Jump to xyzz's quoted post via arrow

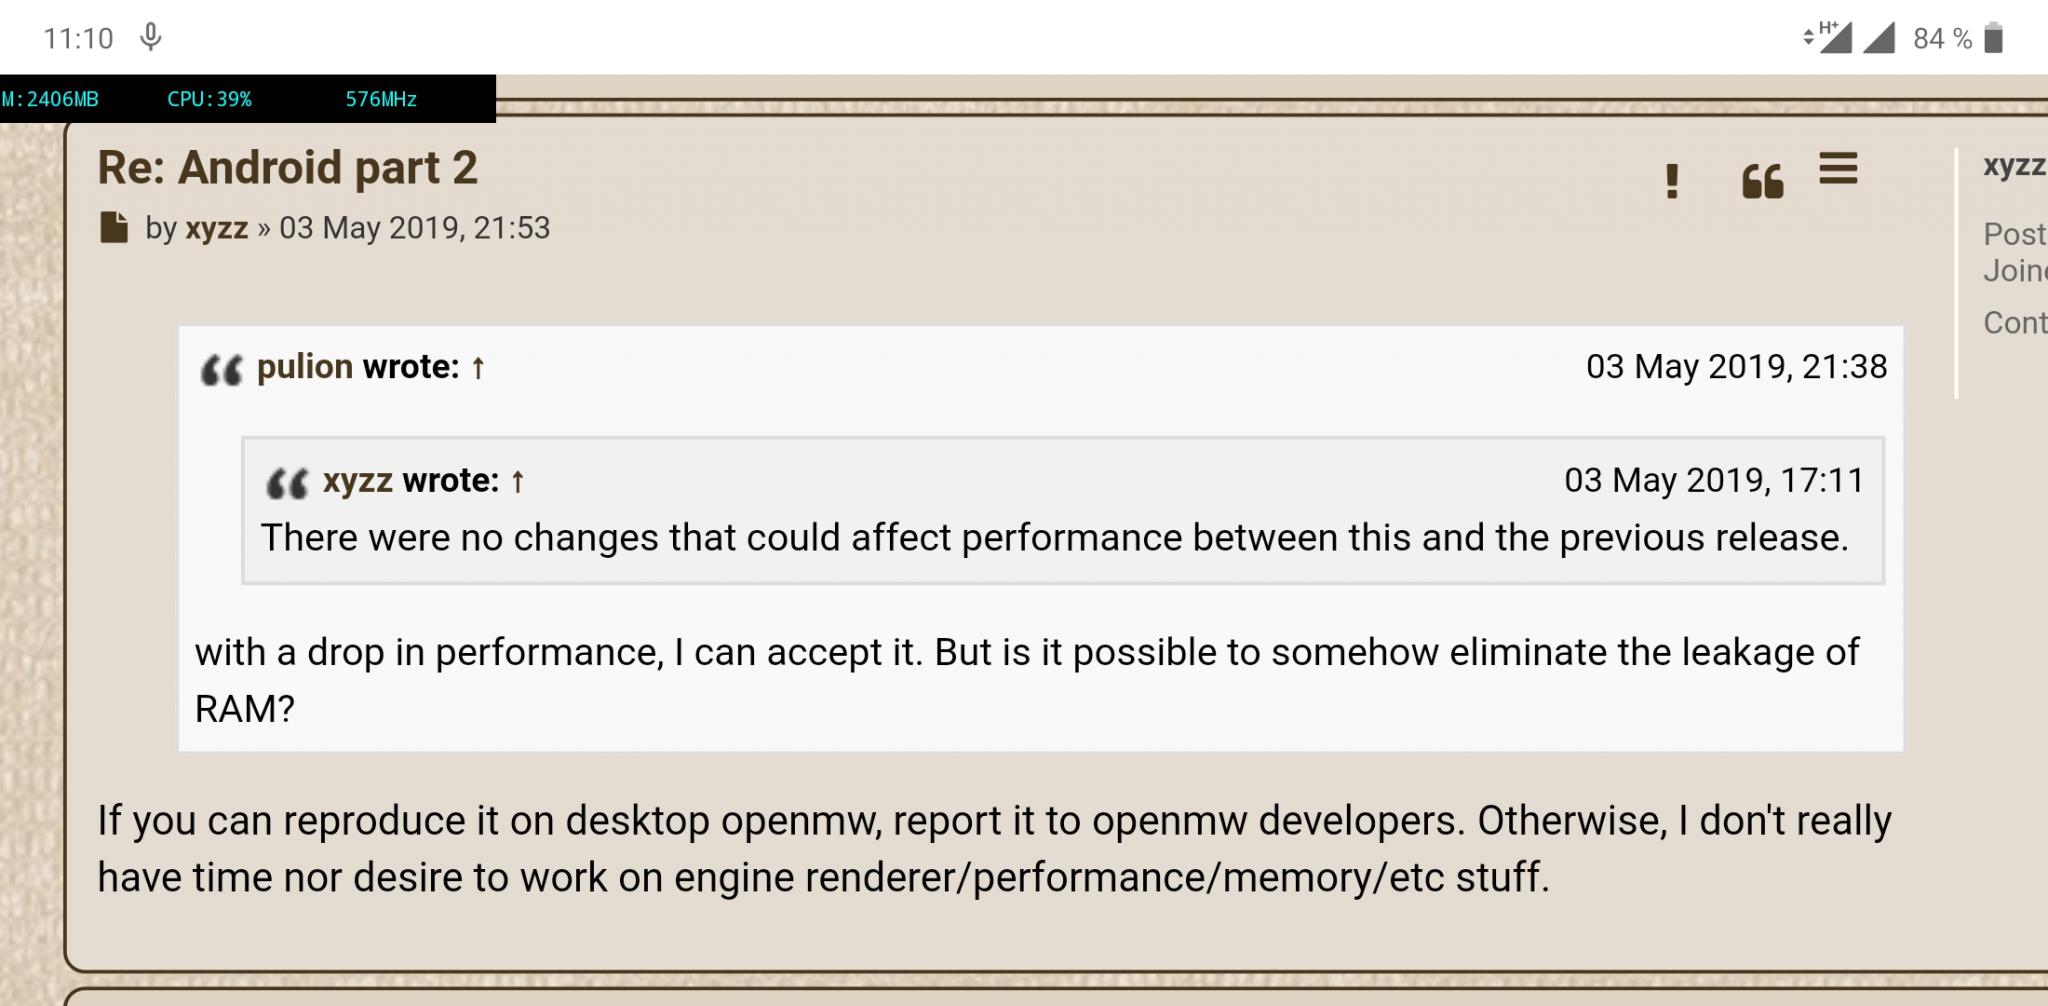click(517, 482)
